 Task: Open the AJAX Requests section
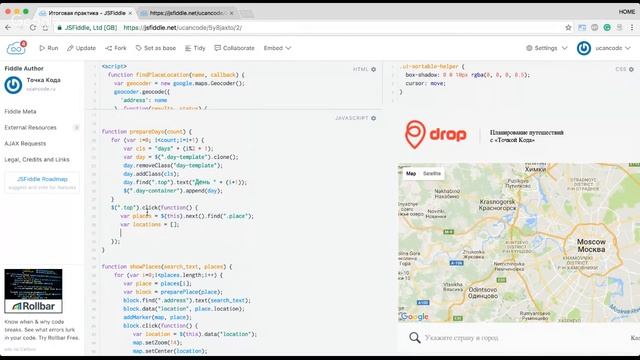click(x=25, y=144)
